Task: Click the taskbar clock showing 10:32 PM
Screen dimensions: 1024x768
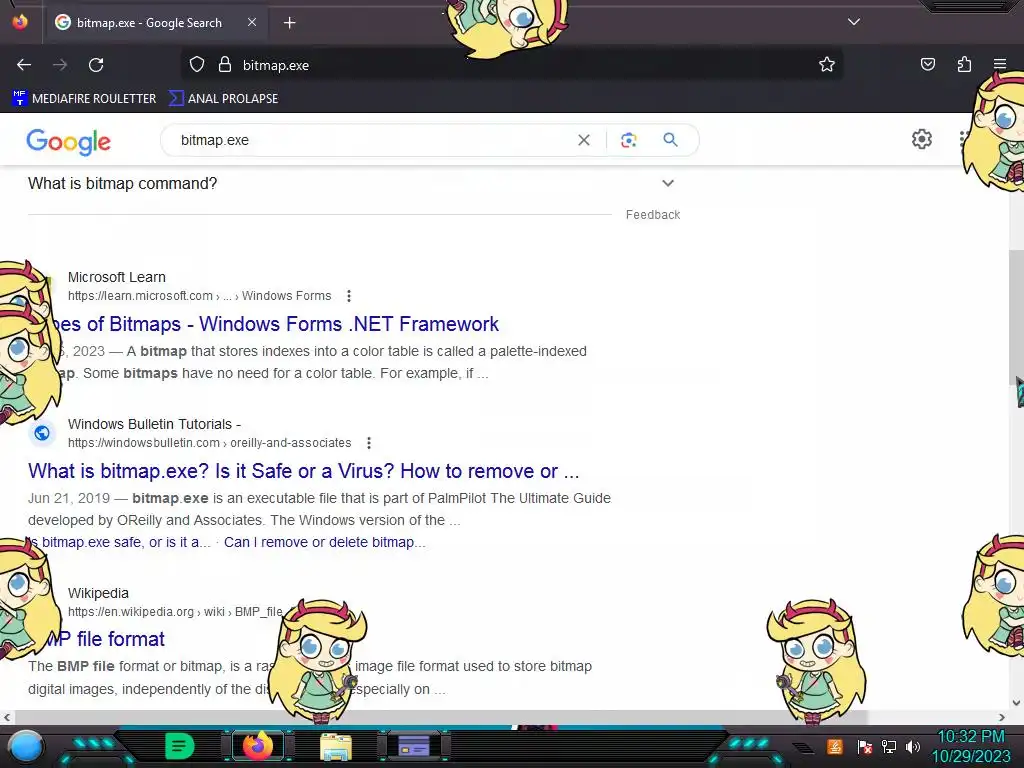Action: (970, 746)
